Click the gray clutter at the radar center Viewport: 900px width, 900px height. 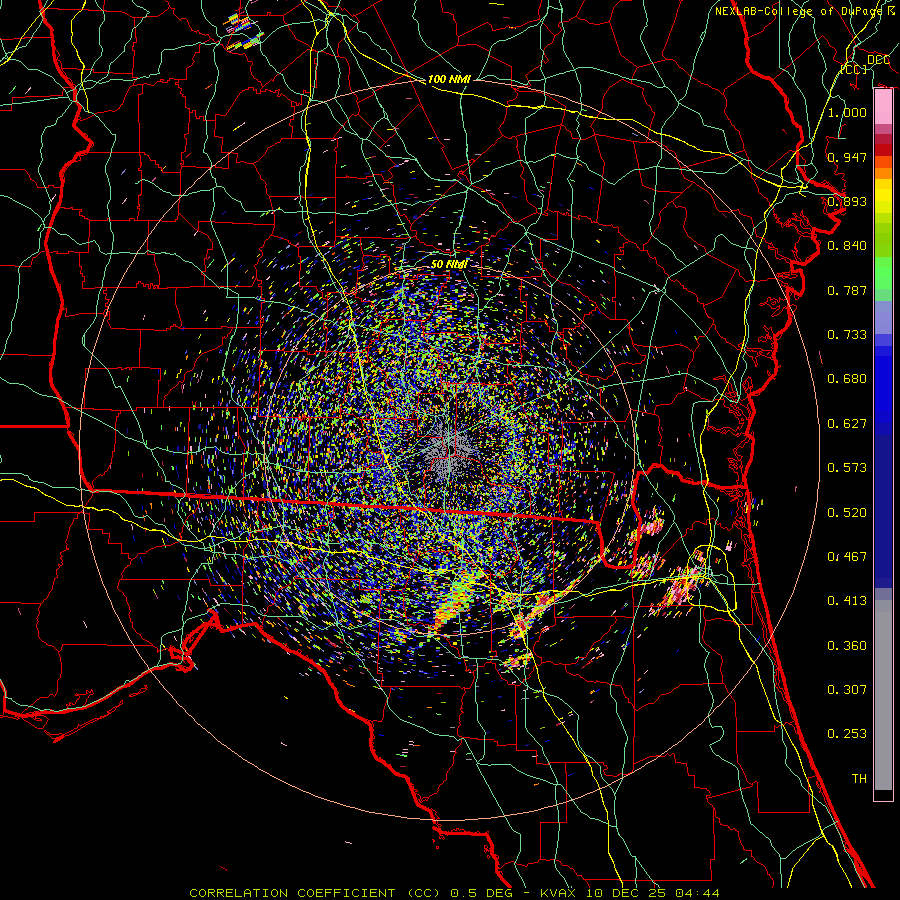click(x=449, y=449)
